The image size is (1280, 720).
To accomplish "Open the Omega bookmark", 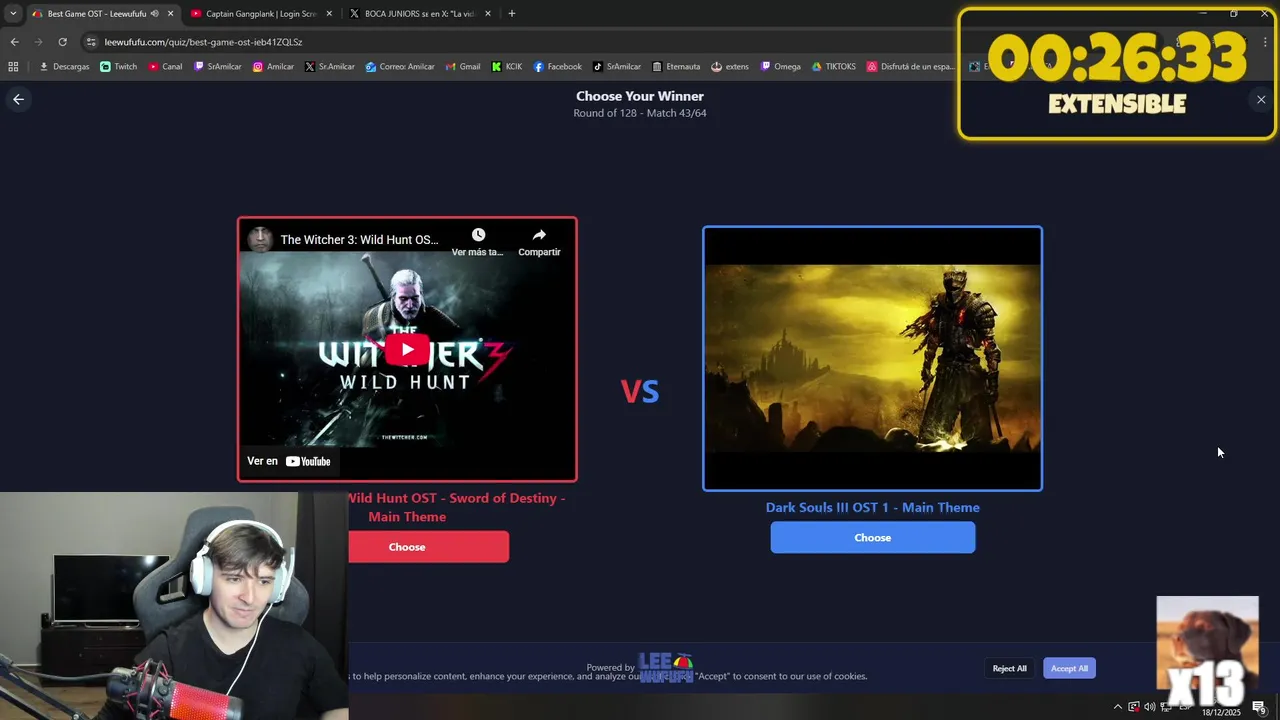I will [x=781, y=67].
